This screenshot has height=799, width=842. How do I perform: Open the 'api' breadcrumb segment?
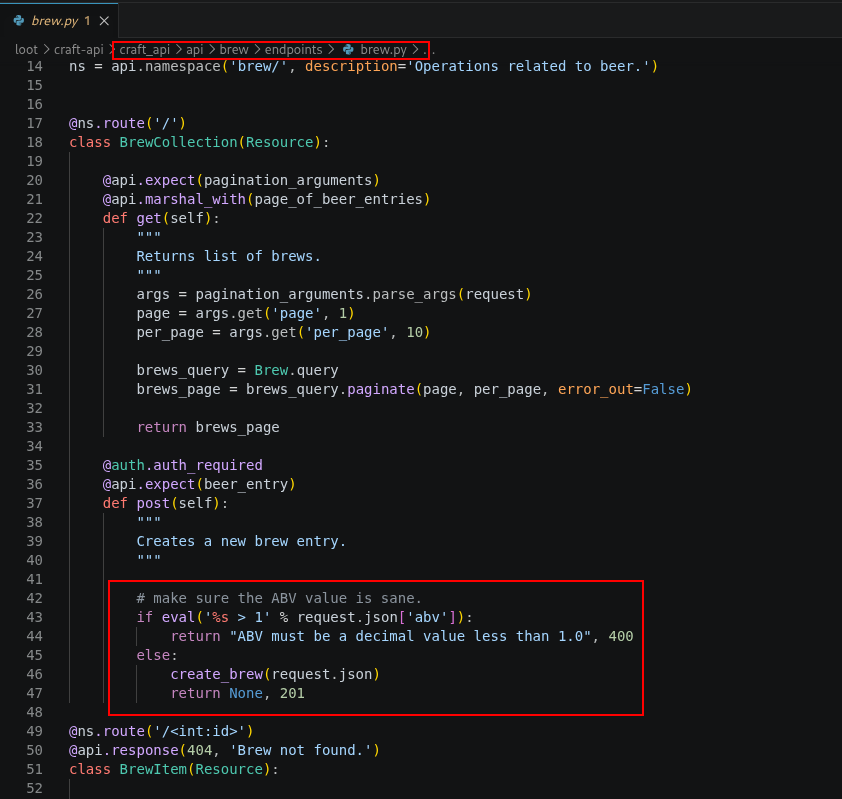194,49
